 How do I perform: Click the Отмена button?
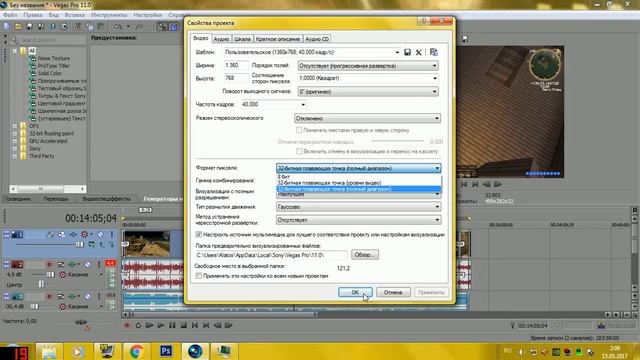tap(393, 292)
